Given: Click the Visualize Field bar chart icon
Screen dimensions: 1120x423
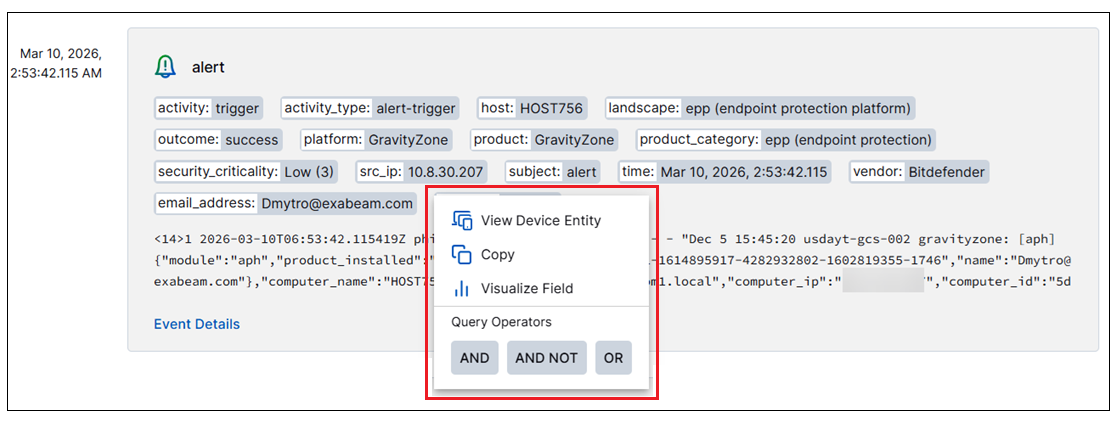Looking at the screenshot, I should tap(462, 289).
